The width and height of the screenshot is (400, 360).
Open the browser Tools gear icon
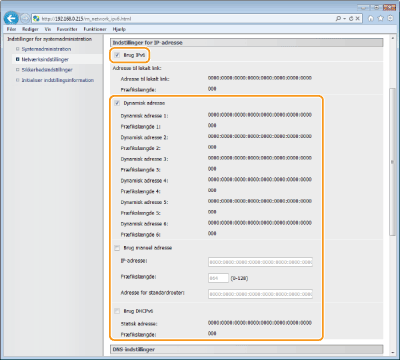(x=390, y=18)
